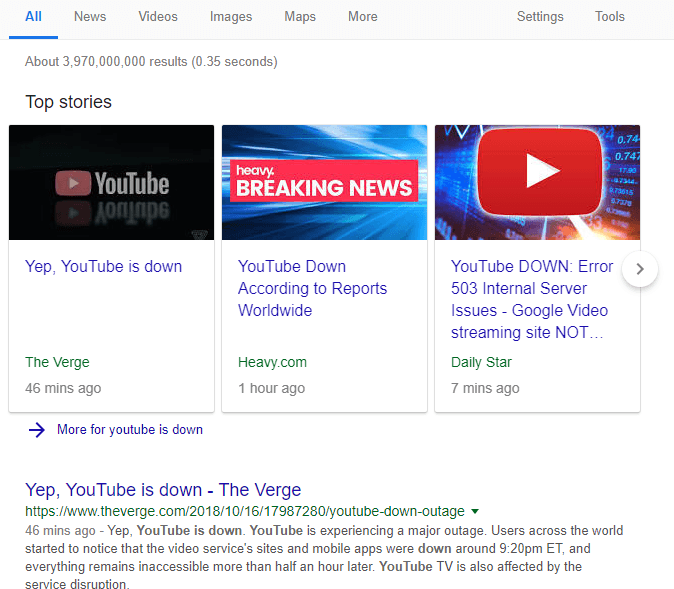Click the 'About 3,970,000,000 results' text
This screenshot has height=589, width=674.
[x=151, y=61]
